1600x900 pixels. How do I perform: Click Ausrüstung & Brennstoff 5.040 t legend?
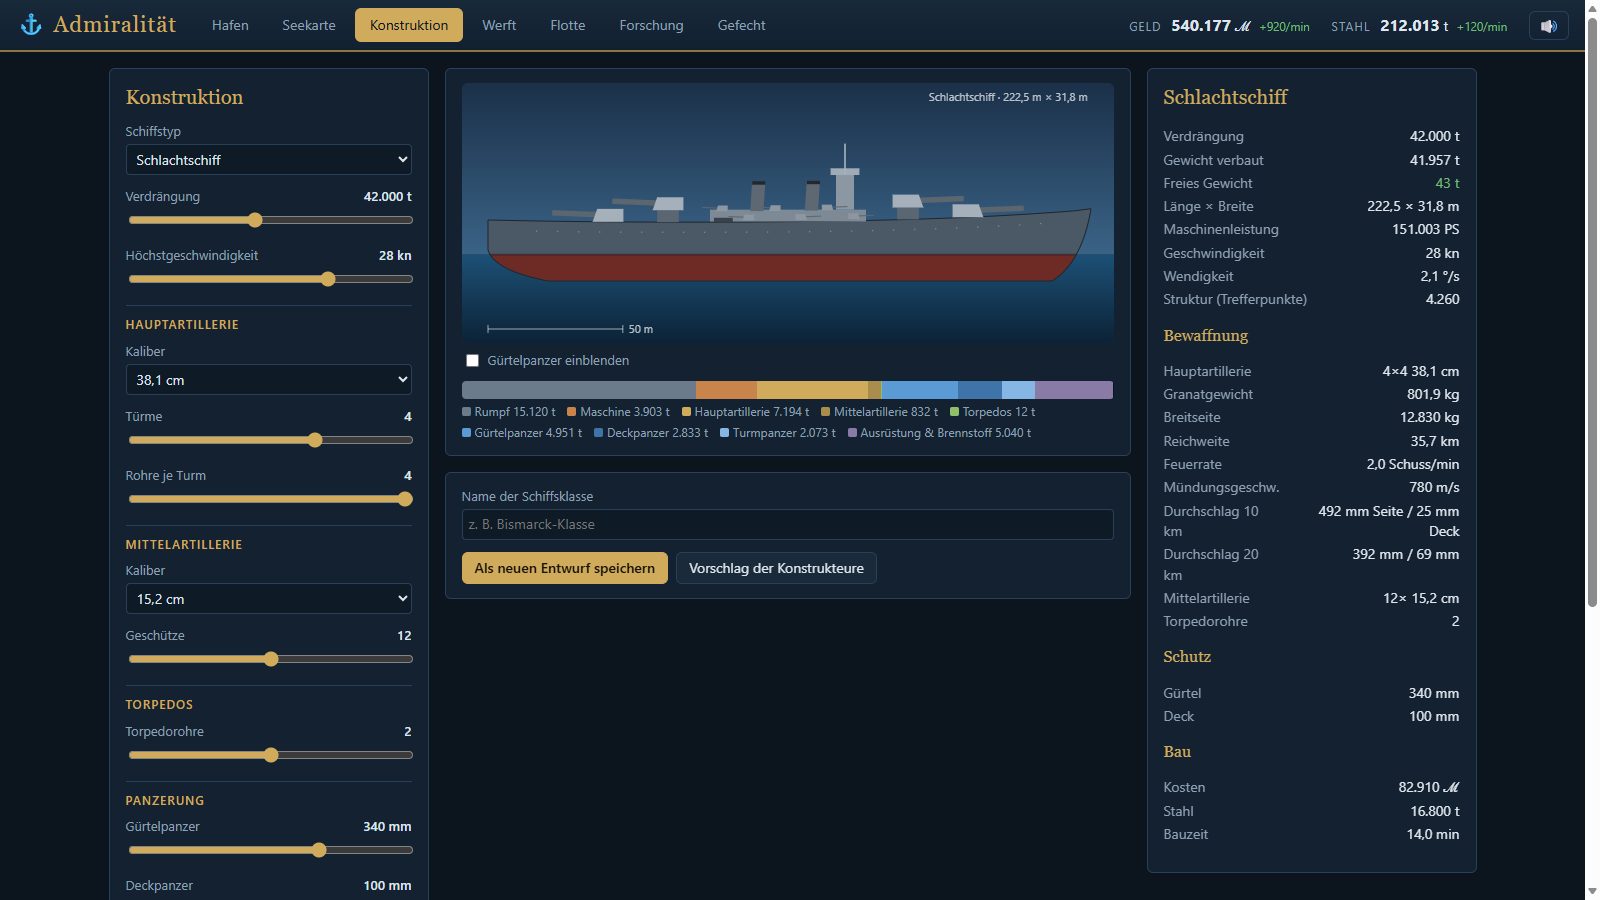pos(939,433)
